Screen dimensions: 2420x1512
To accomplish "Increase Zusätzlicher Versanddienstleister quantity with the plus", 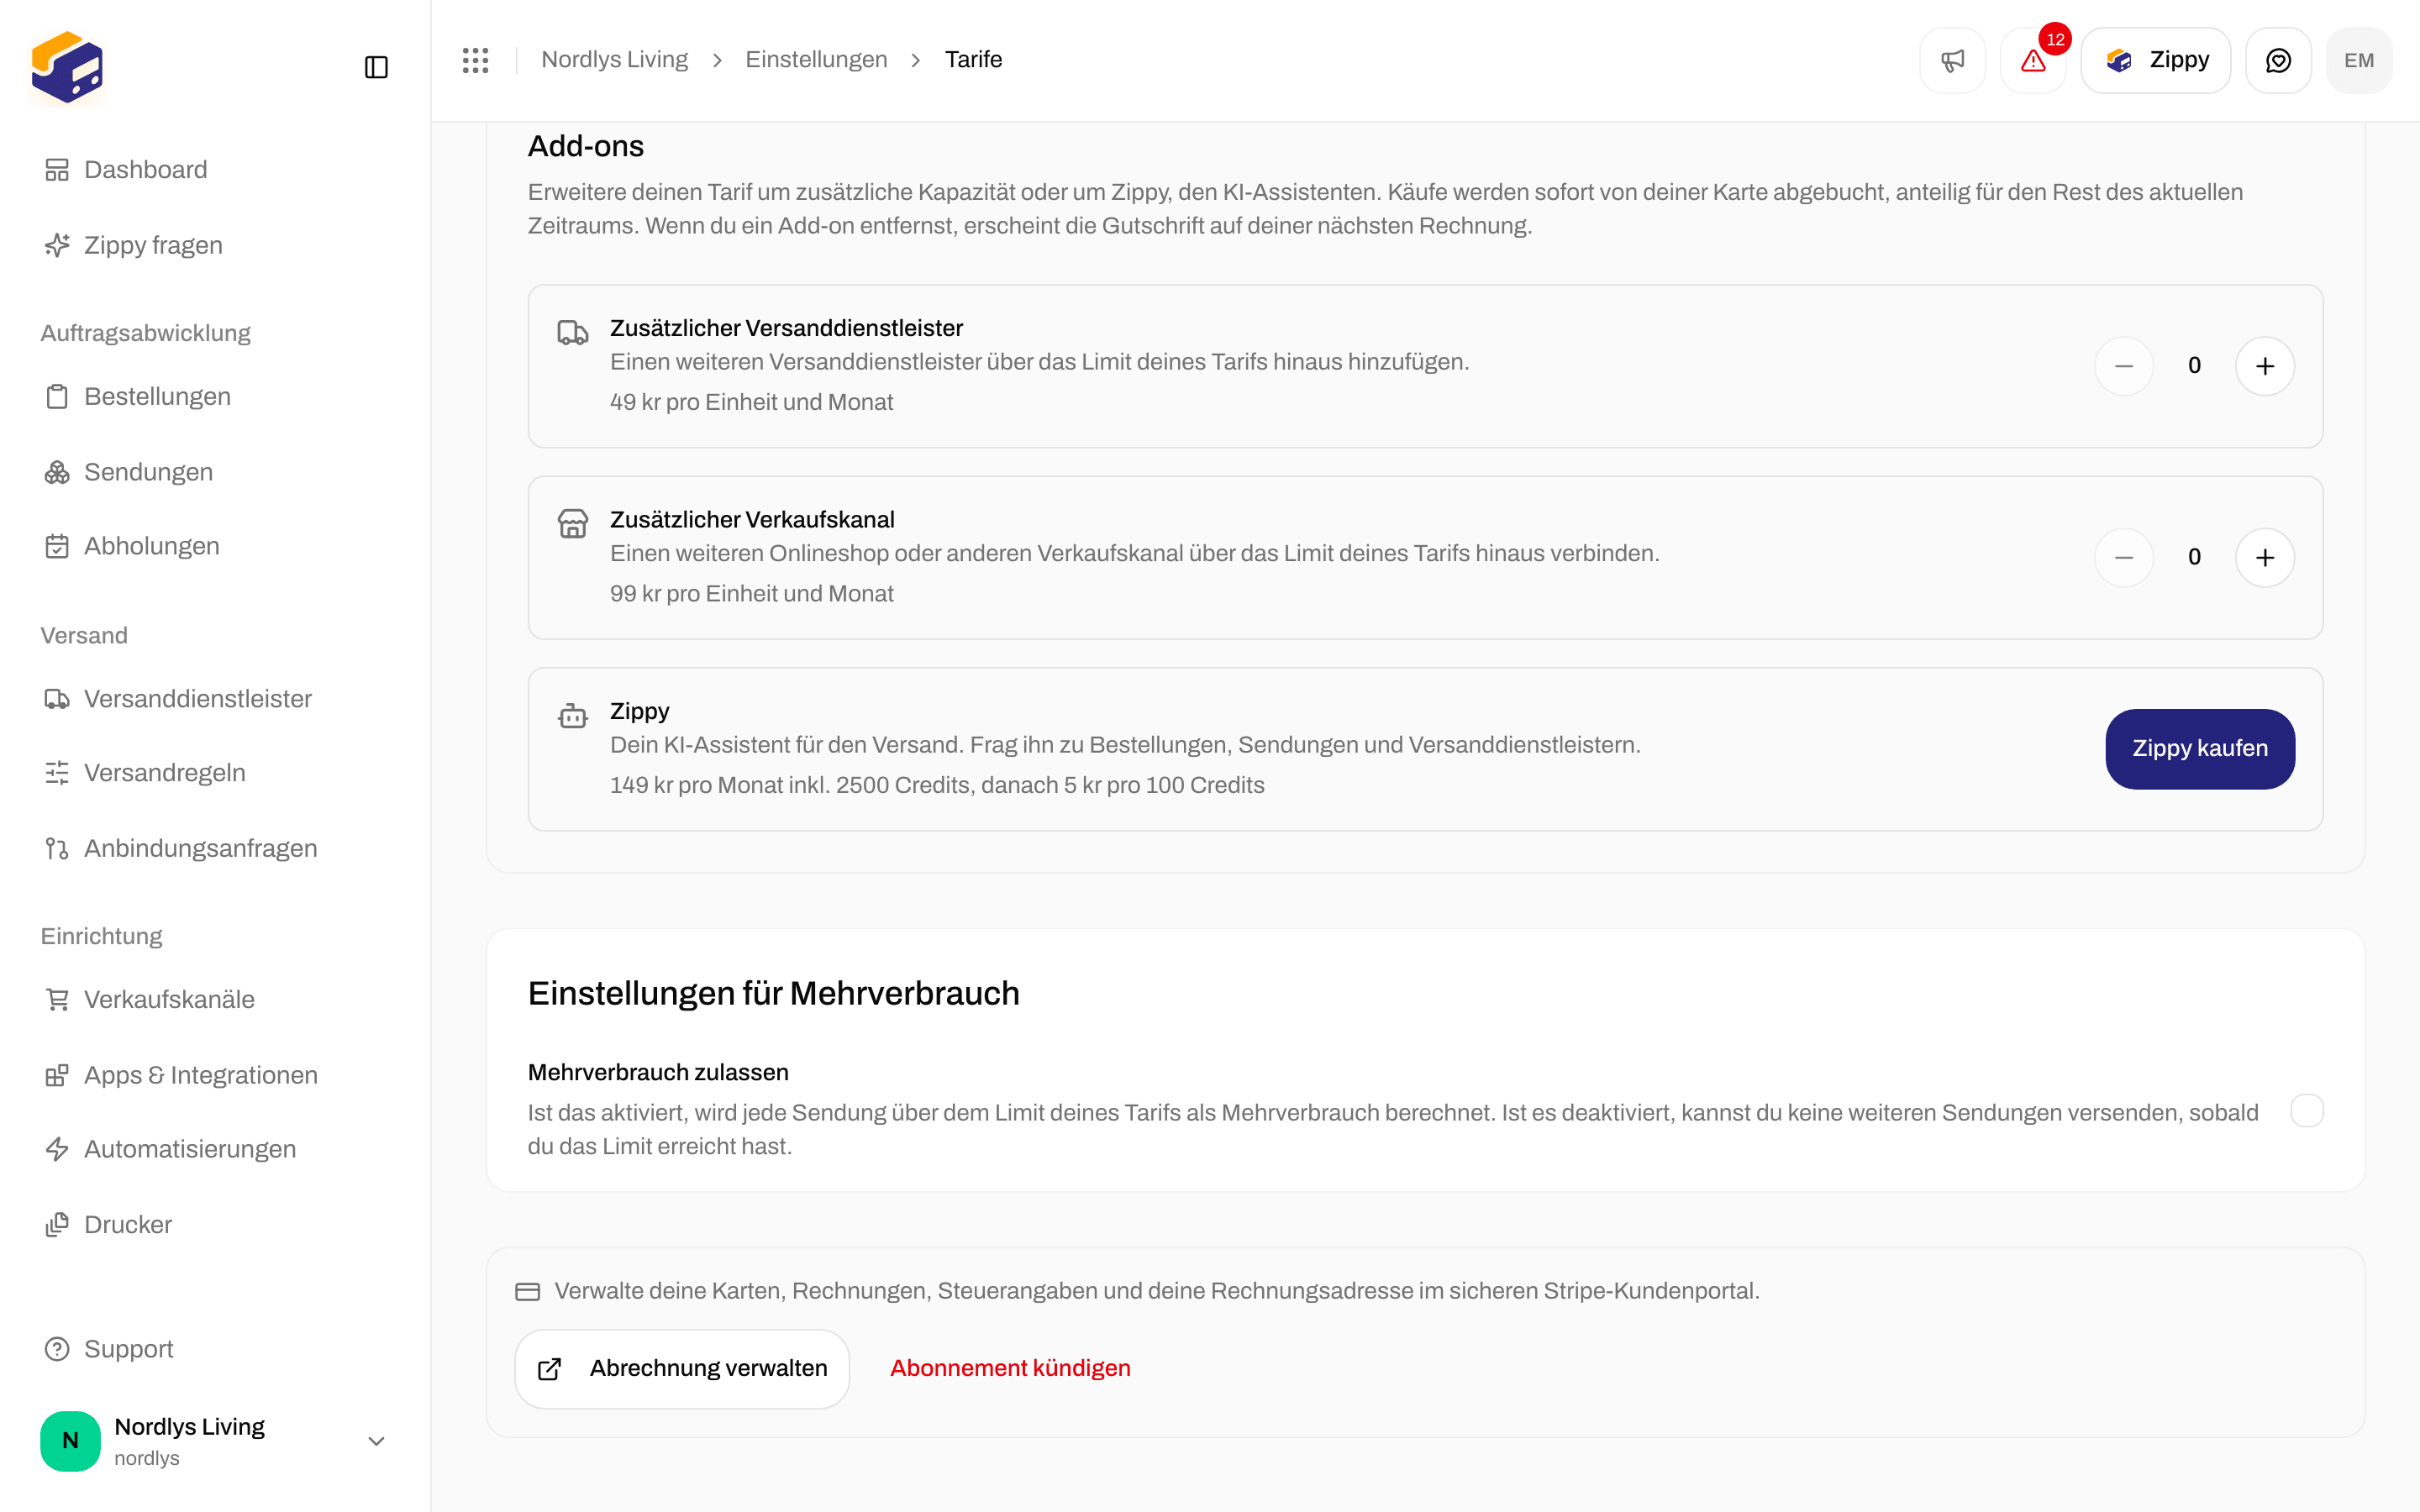I will click(2265, 366).
